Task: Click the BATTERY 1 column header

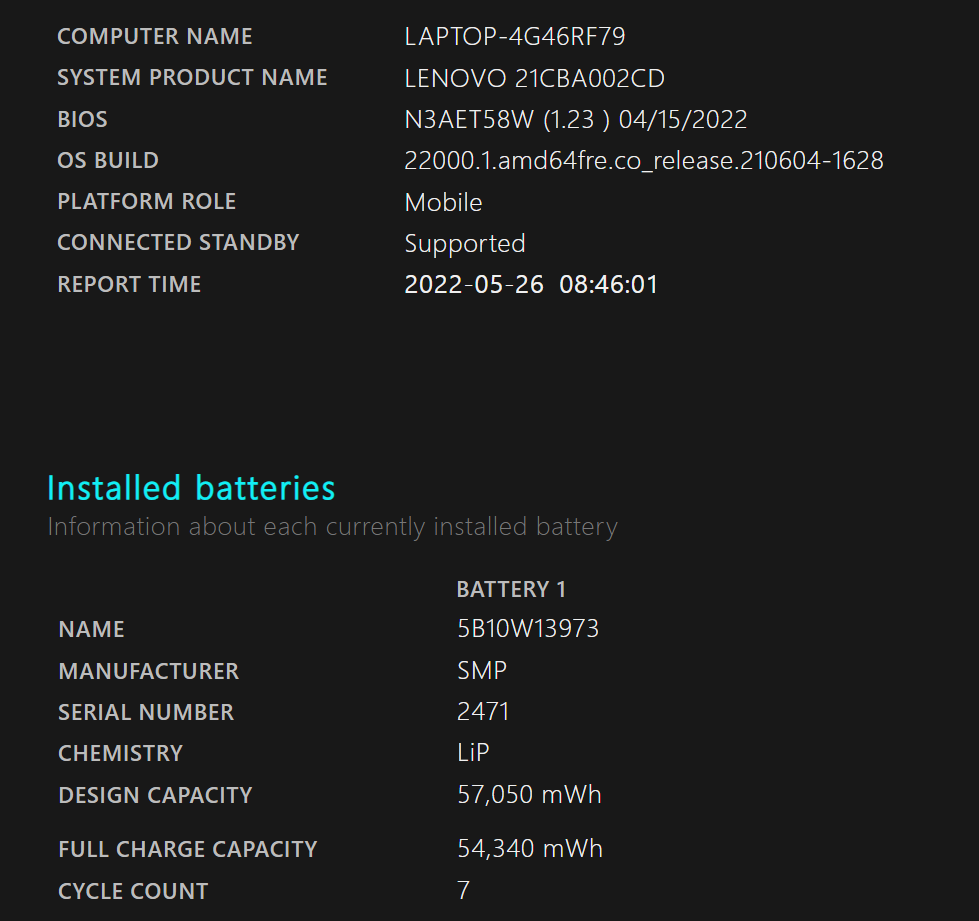Action: tap(511, 589)
